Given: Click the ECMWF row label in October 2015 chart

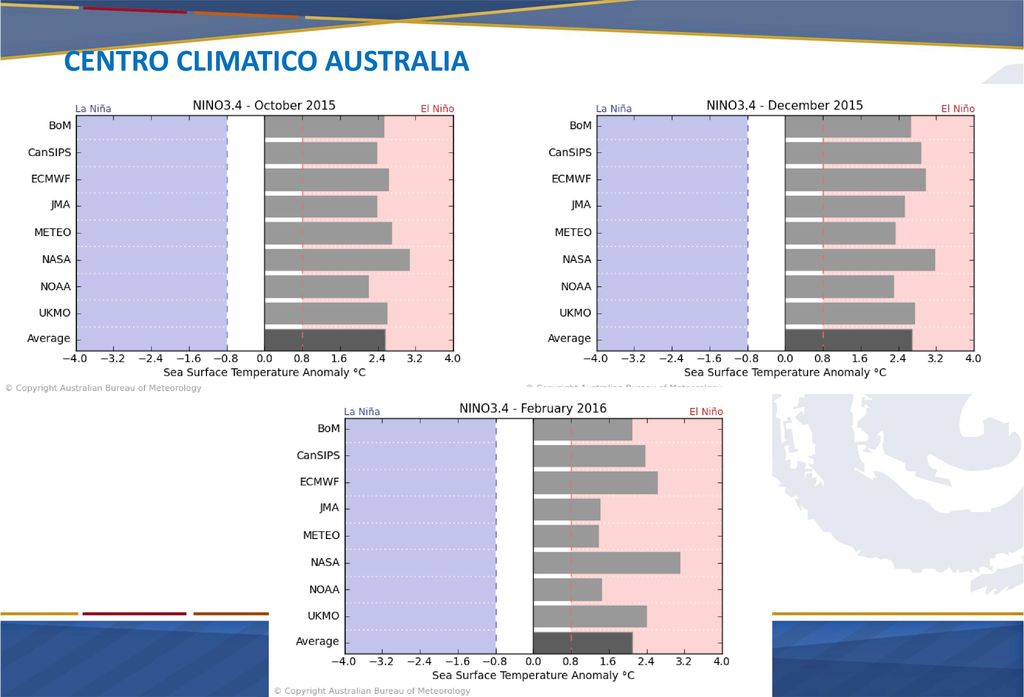Looking at the screenshot, I should tap(50, 179).
